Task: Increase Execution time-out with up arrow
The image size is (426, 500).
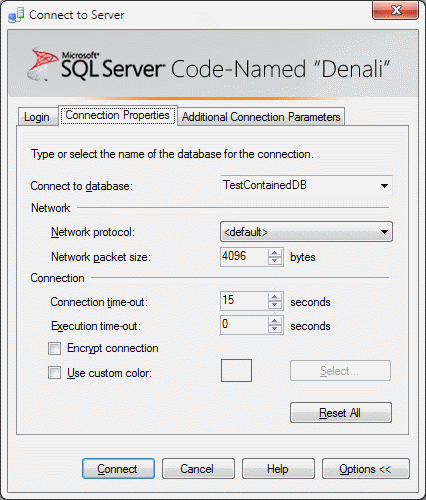Action: (x=275, y=321)
